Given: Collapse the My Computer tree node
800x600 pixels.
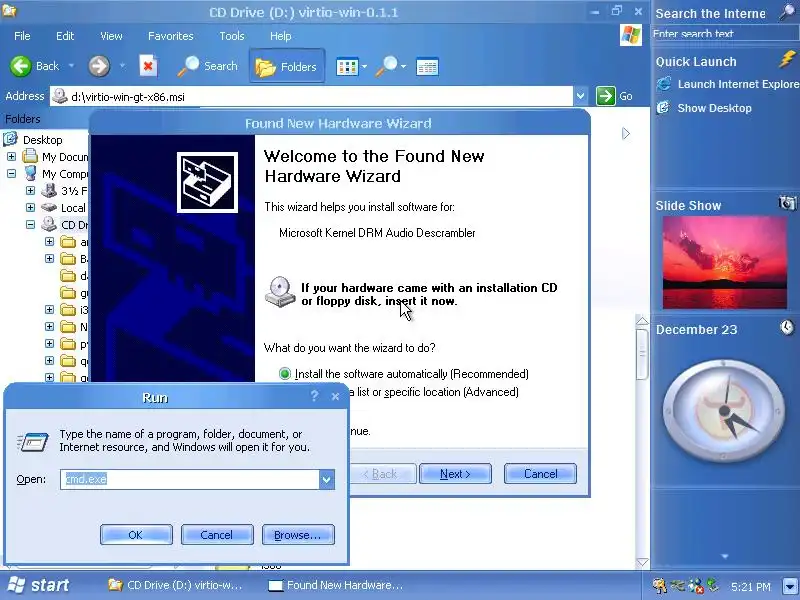Looking at the screenshot, I should 11,173.
